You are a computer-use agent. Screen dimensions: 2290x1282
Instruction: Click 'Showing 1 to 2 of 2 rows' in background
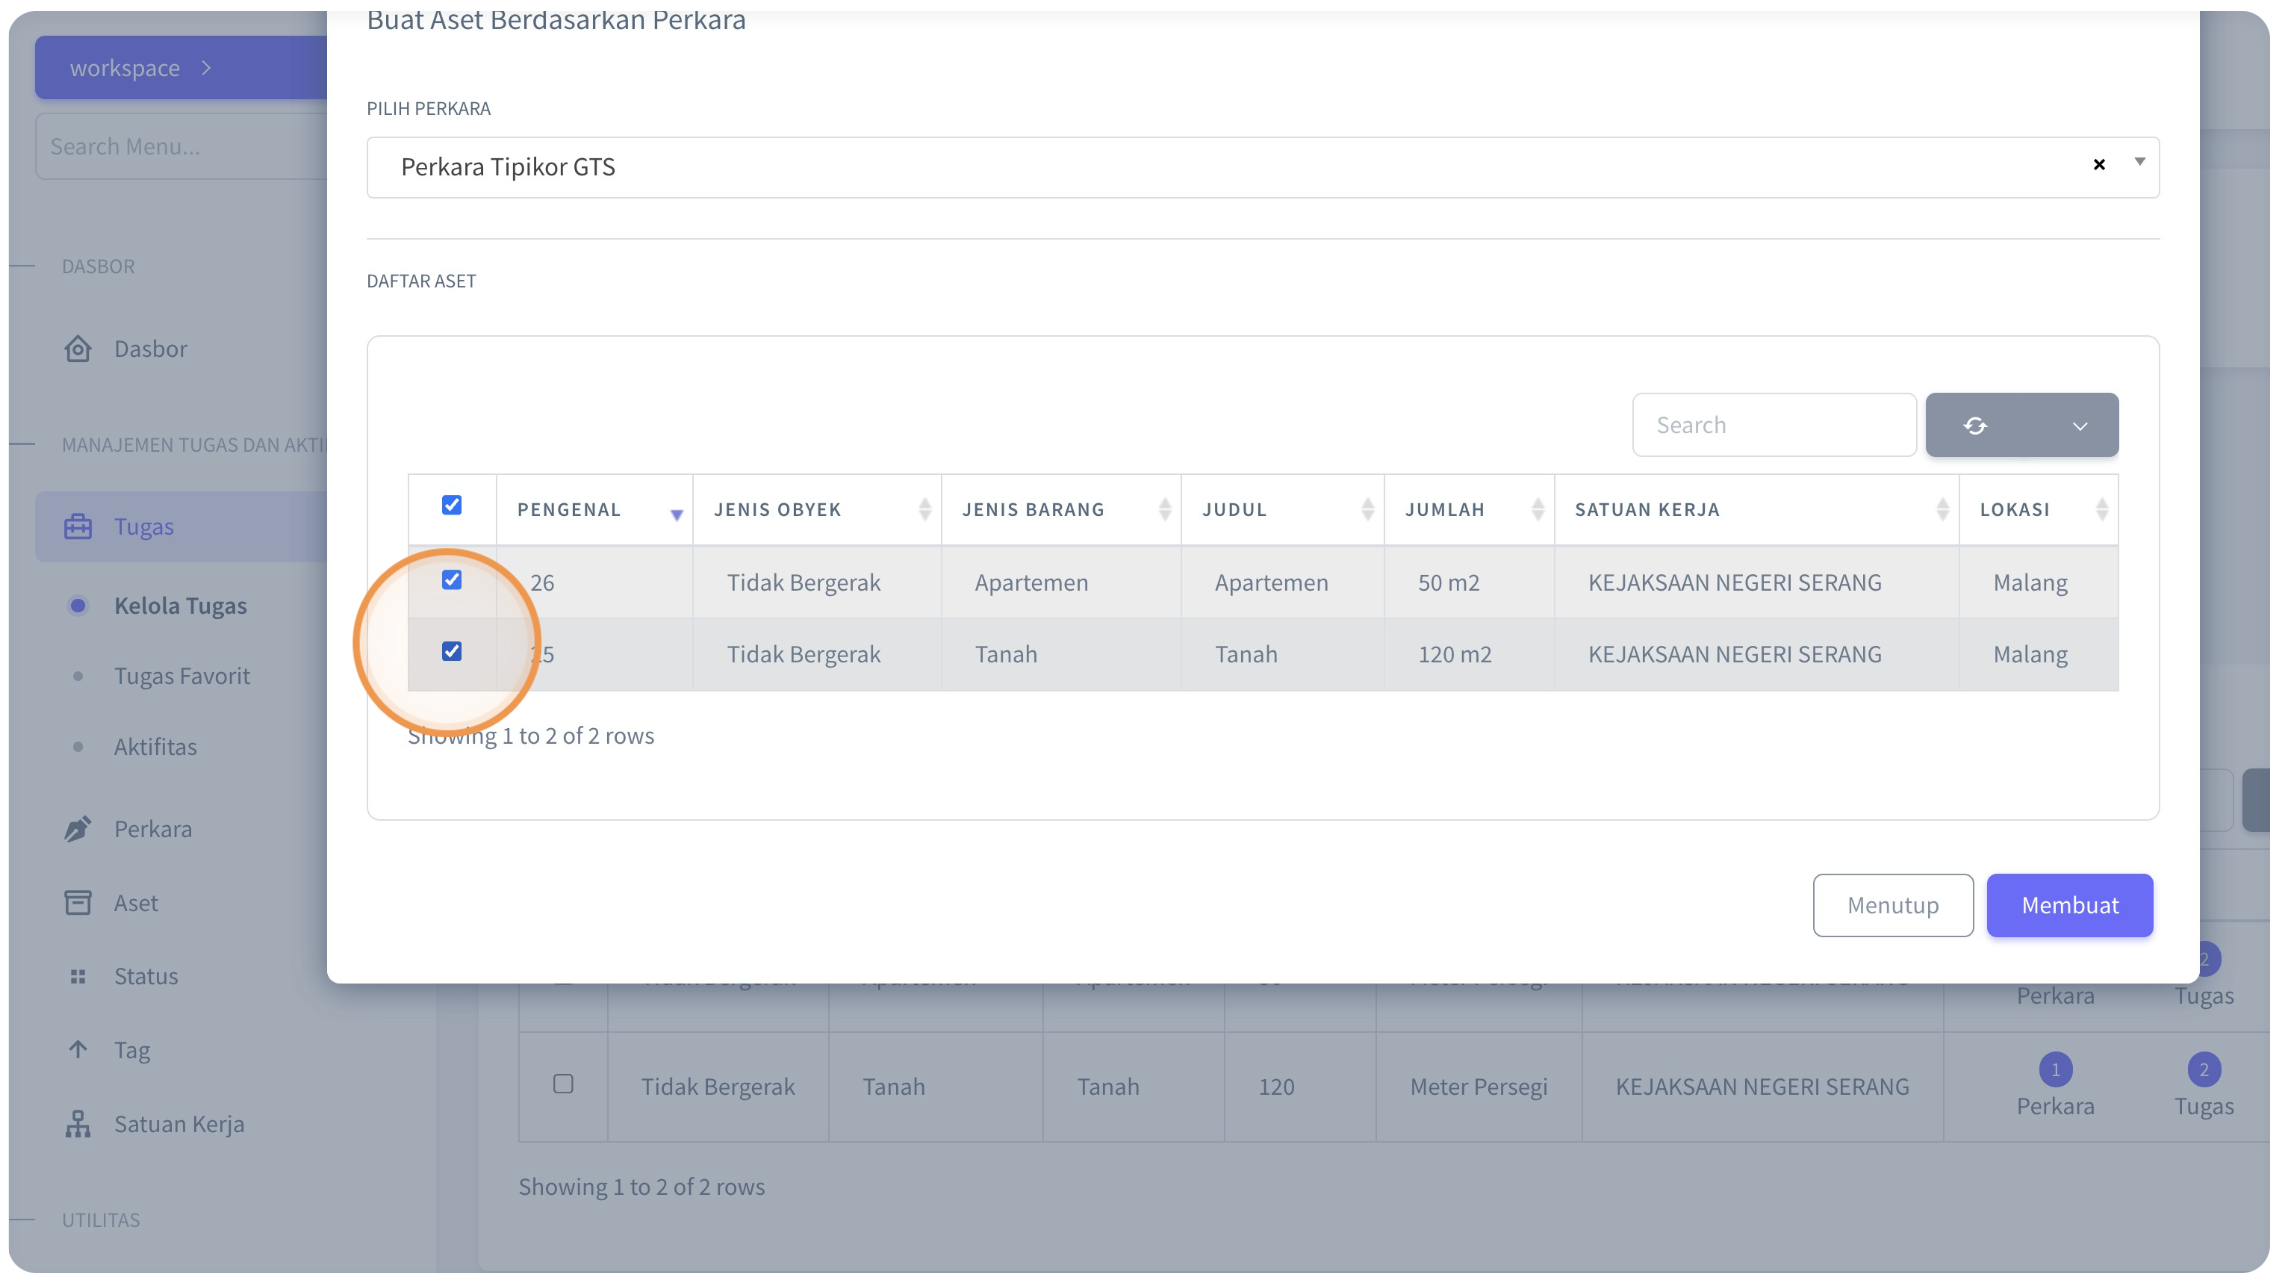pyautogui.click(x=641, y=1186)
